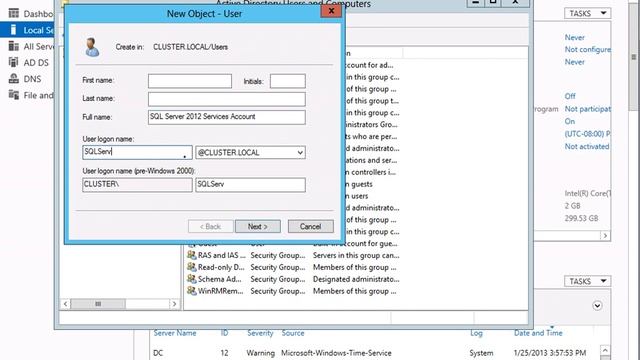Screen dimensions: 640x360
Task: Open the upper TASKS dropdown in Server Manager
Action: 587,13
